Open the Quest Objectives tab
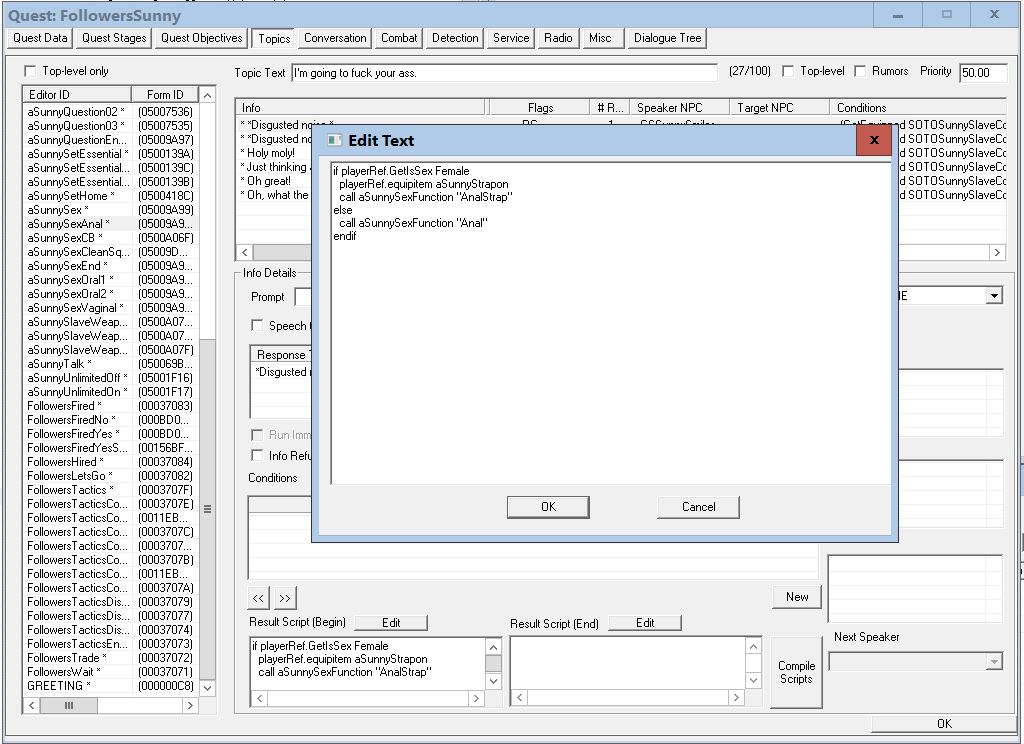The width and height of the screenshot is (1024, 744). coord(202,38)
